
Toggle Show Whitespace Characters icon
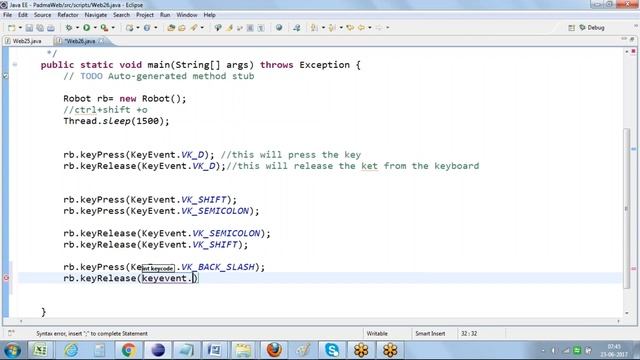pos(261,28)
